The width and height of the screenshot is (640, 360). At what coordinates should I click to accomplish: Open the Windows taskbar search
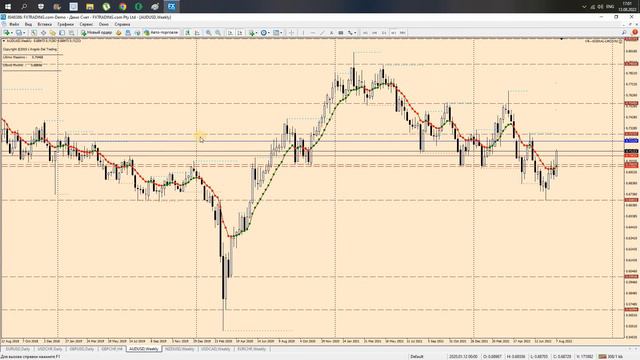coord(24,7)
